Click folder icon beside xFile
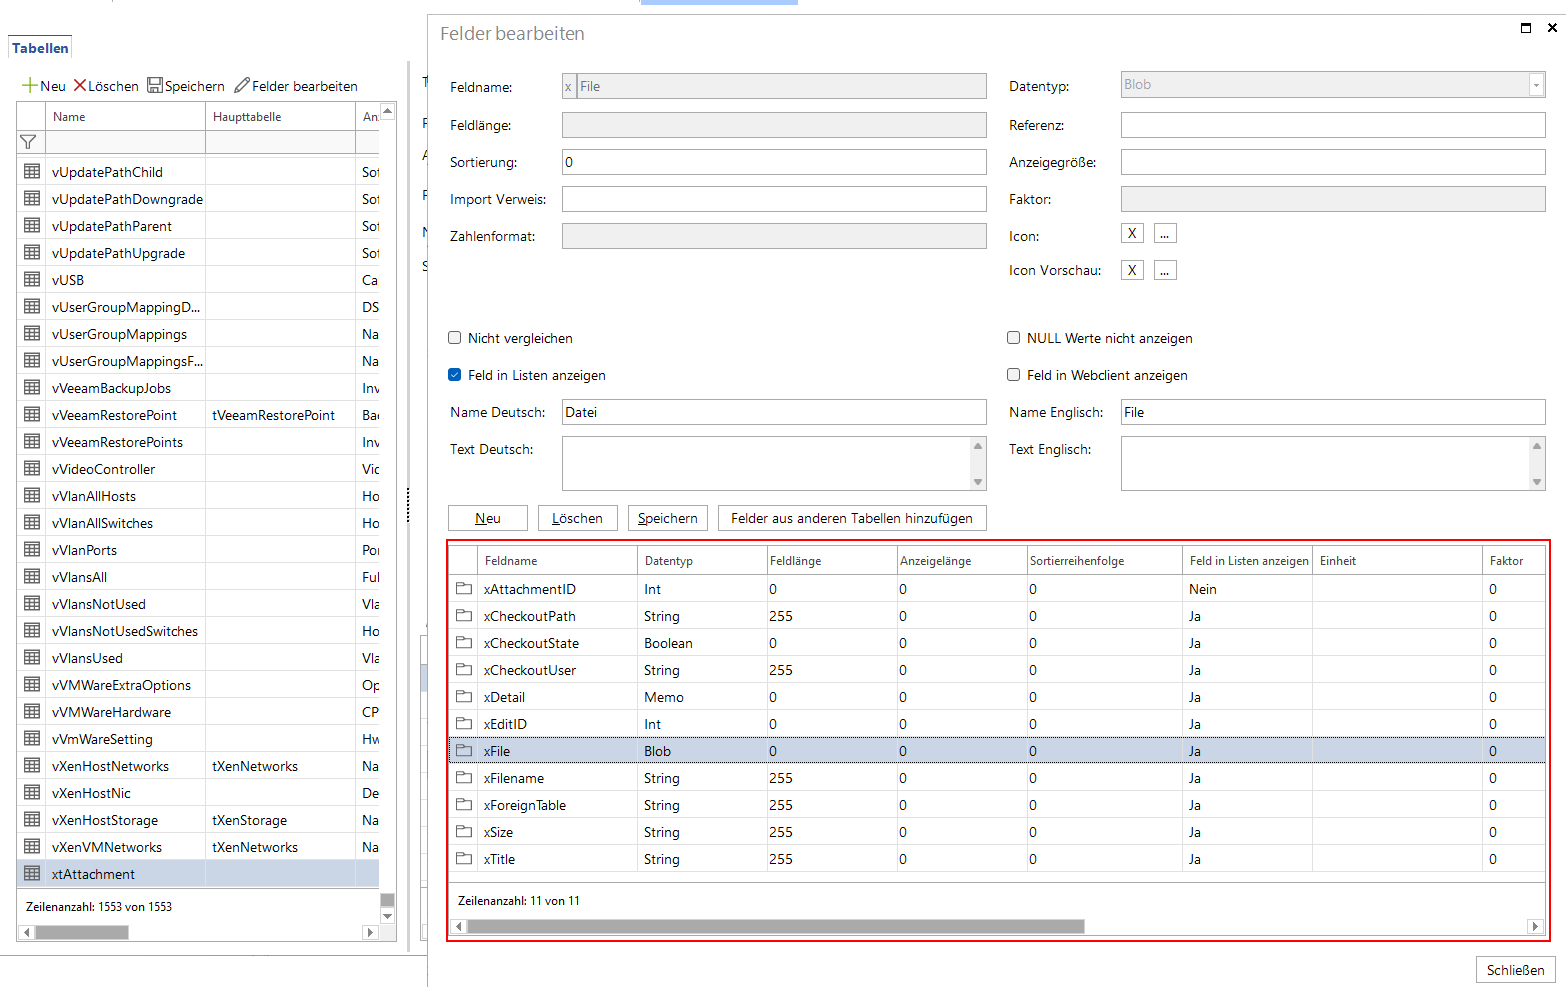 pos(464,751)
